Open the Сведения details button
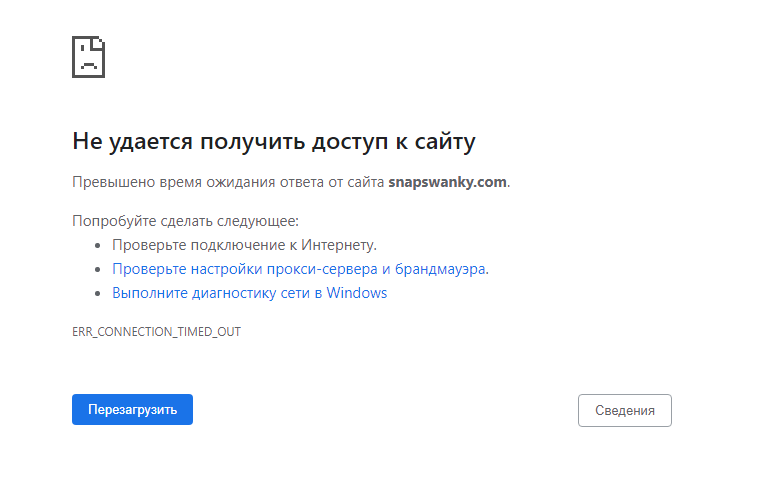The width and height of the screenshot is (763, 492). (625, 410)
